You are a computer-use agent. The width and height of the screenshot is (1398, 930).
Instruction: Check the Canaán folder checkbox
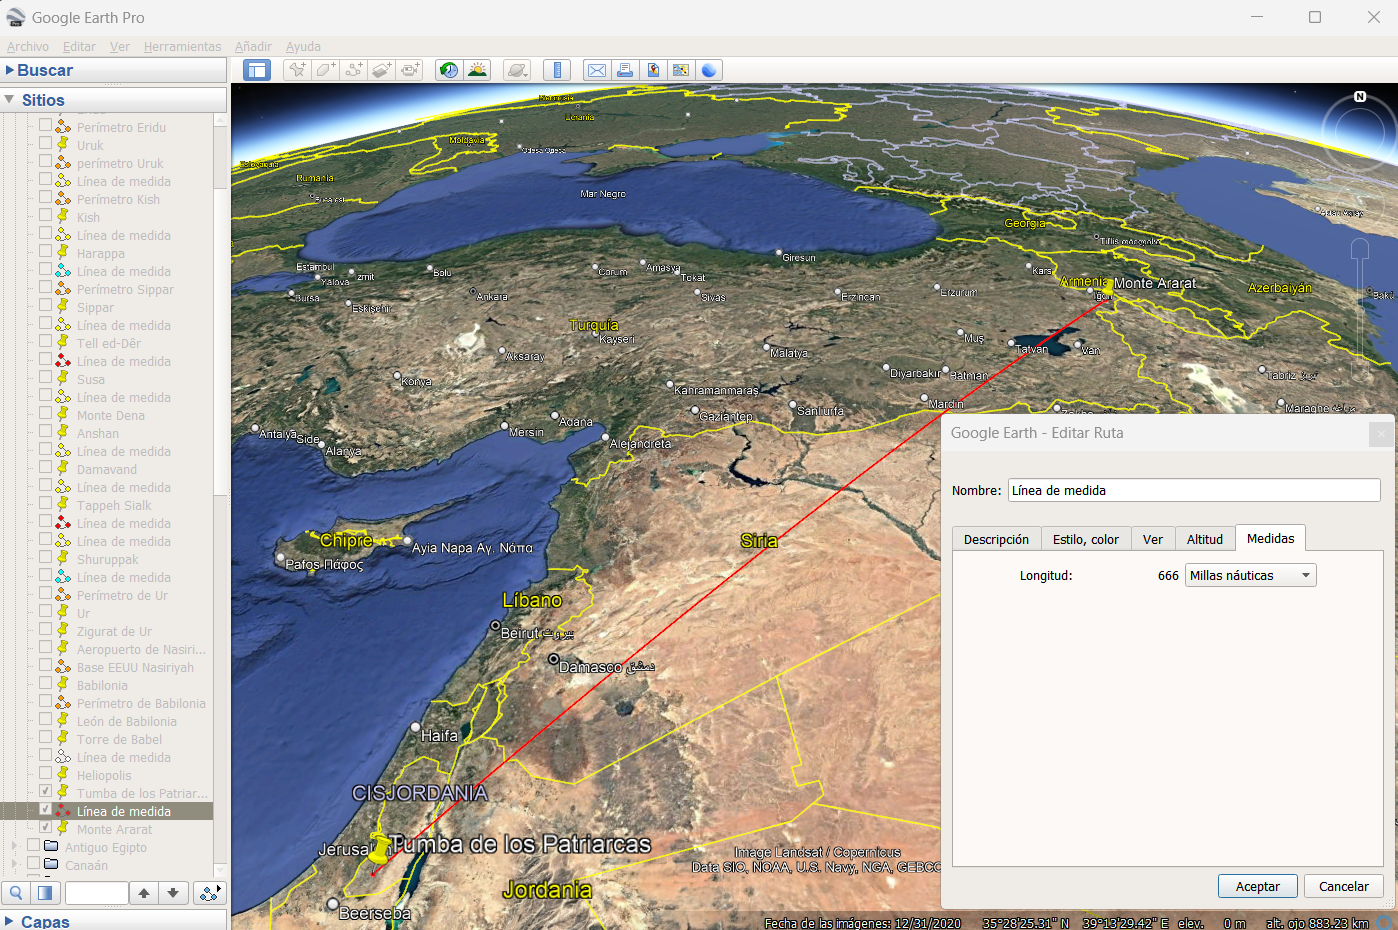33,864
